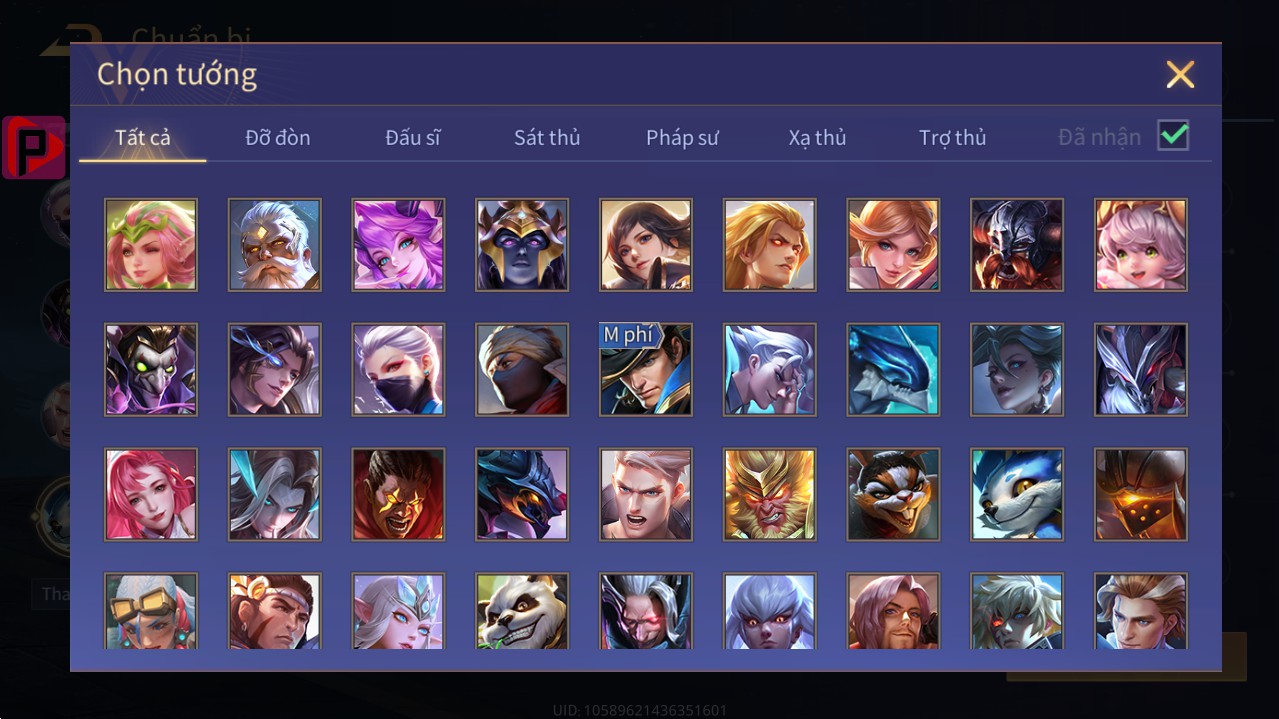Select the white-bearded old man hero portrait
1279x719 pixels.
tap(274, 244)
